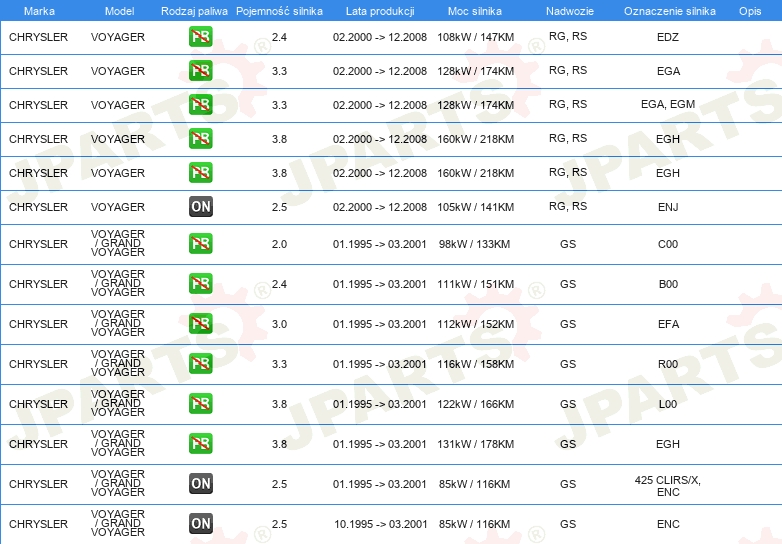Click CHRYSLER in the L00 row
Viewport: 782px width, 544px height.
38,404
